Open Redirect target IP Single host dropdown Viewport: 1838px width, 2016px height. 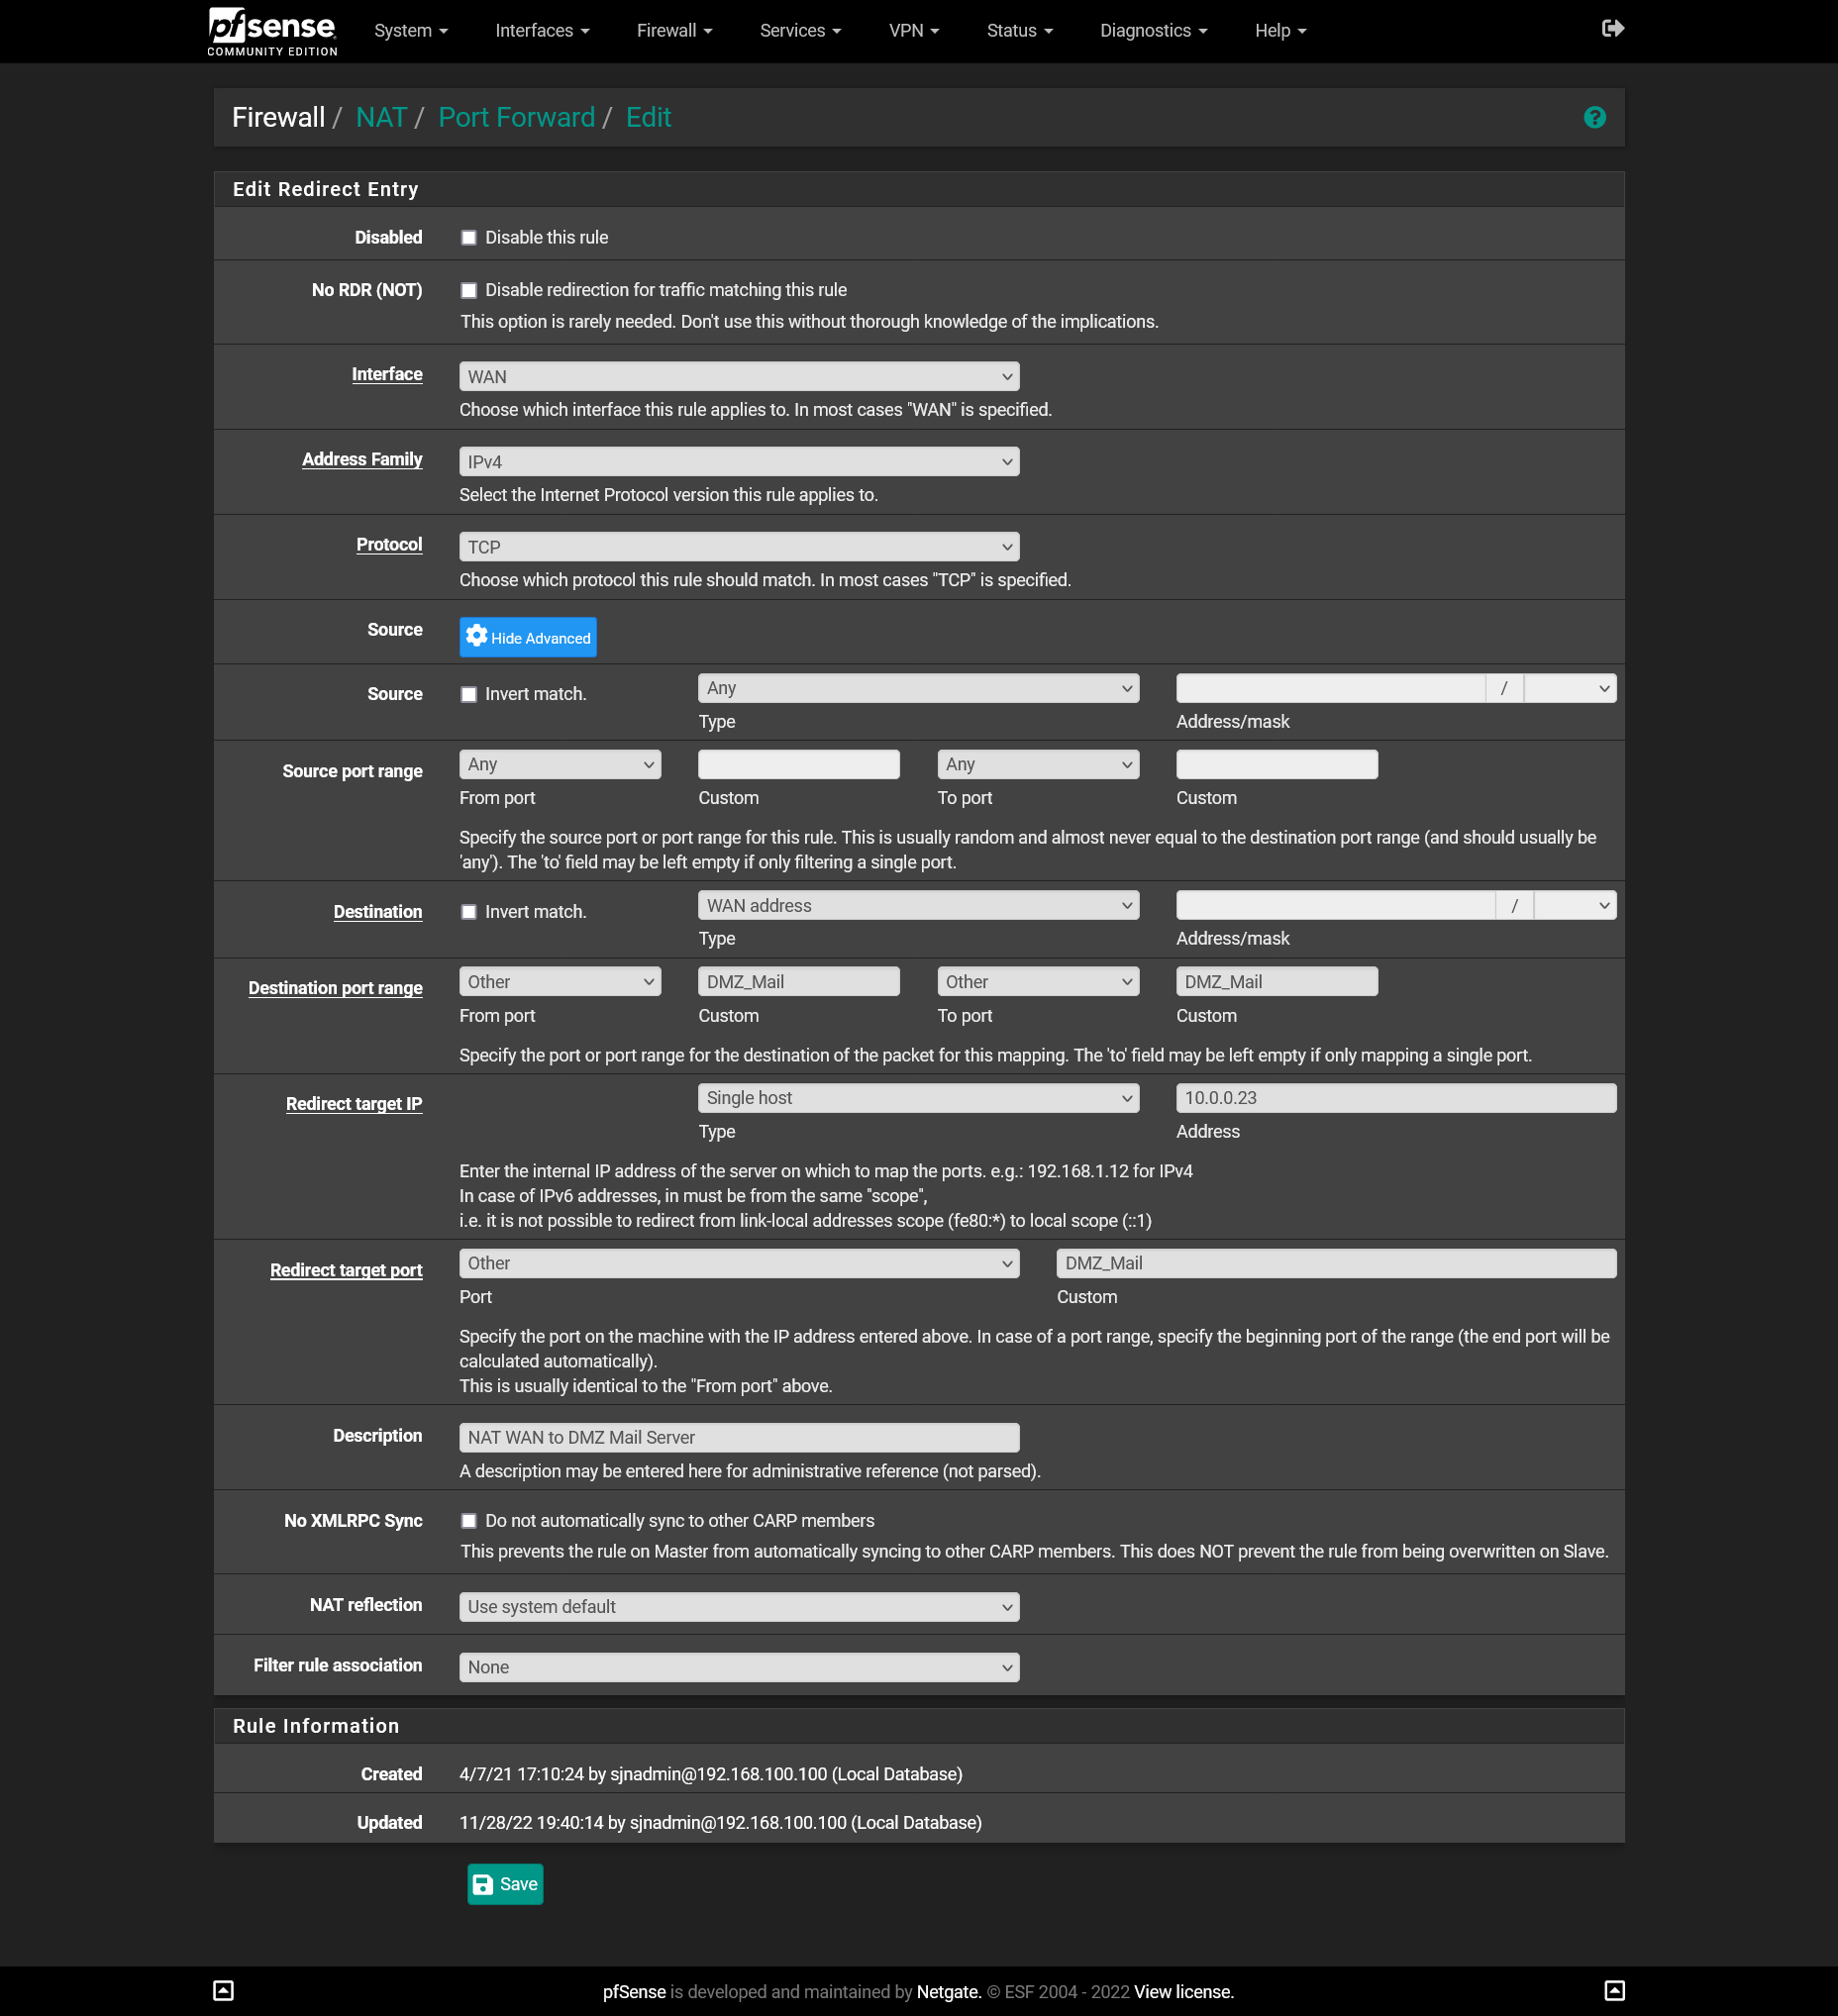click(x=918, y=1098)
